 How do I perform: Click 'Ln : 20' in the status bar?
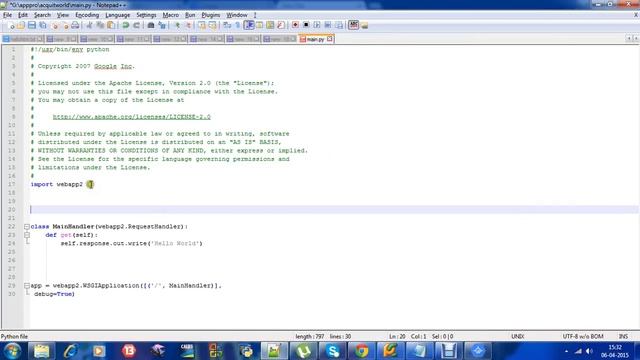pyautogui.click(x=397, y=337)
